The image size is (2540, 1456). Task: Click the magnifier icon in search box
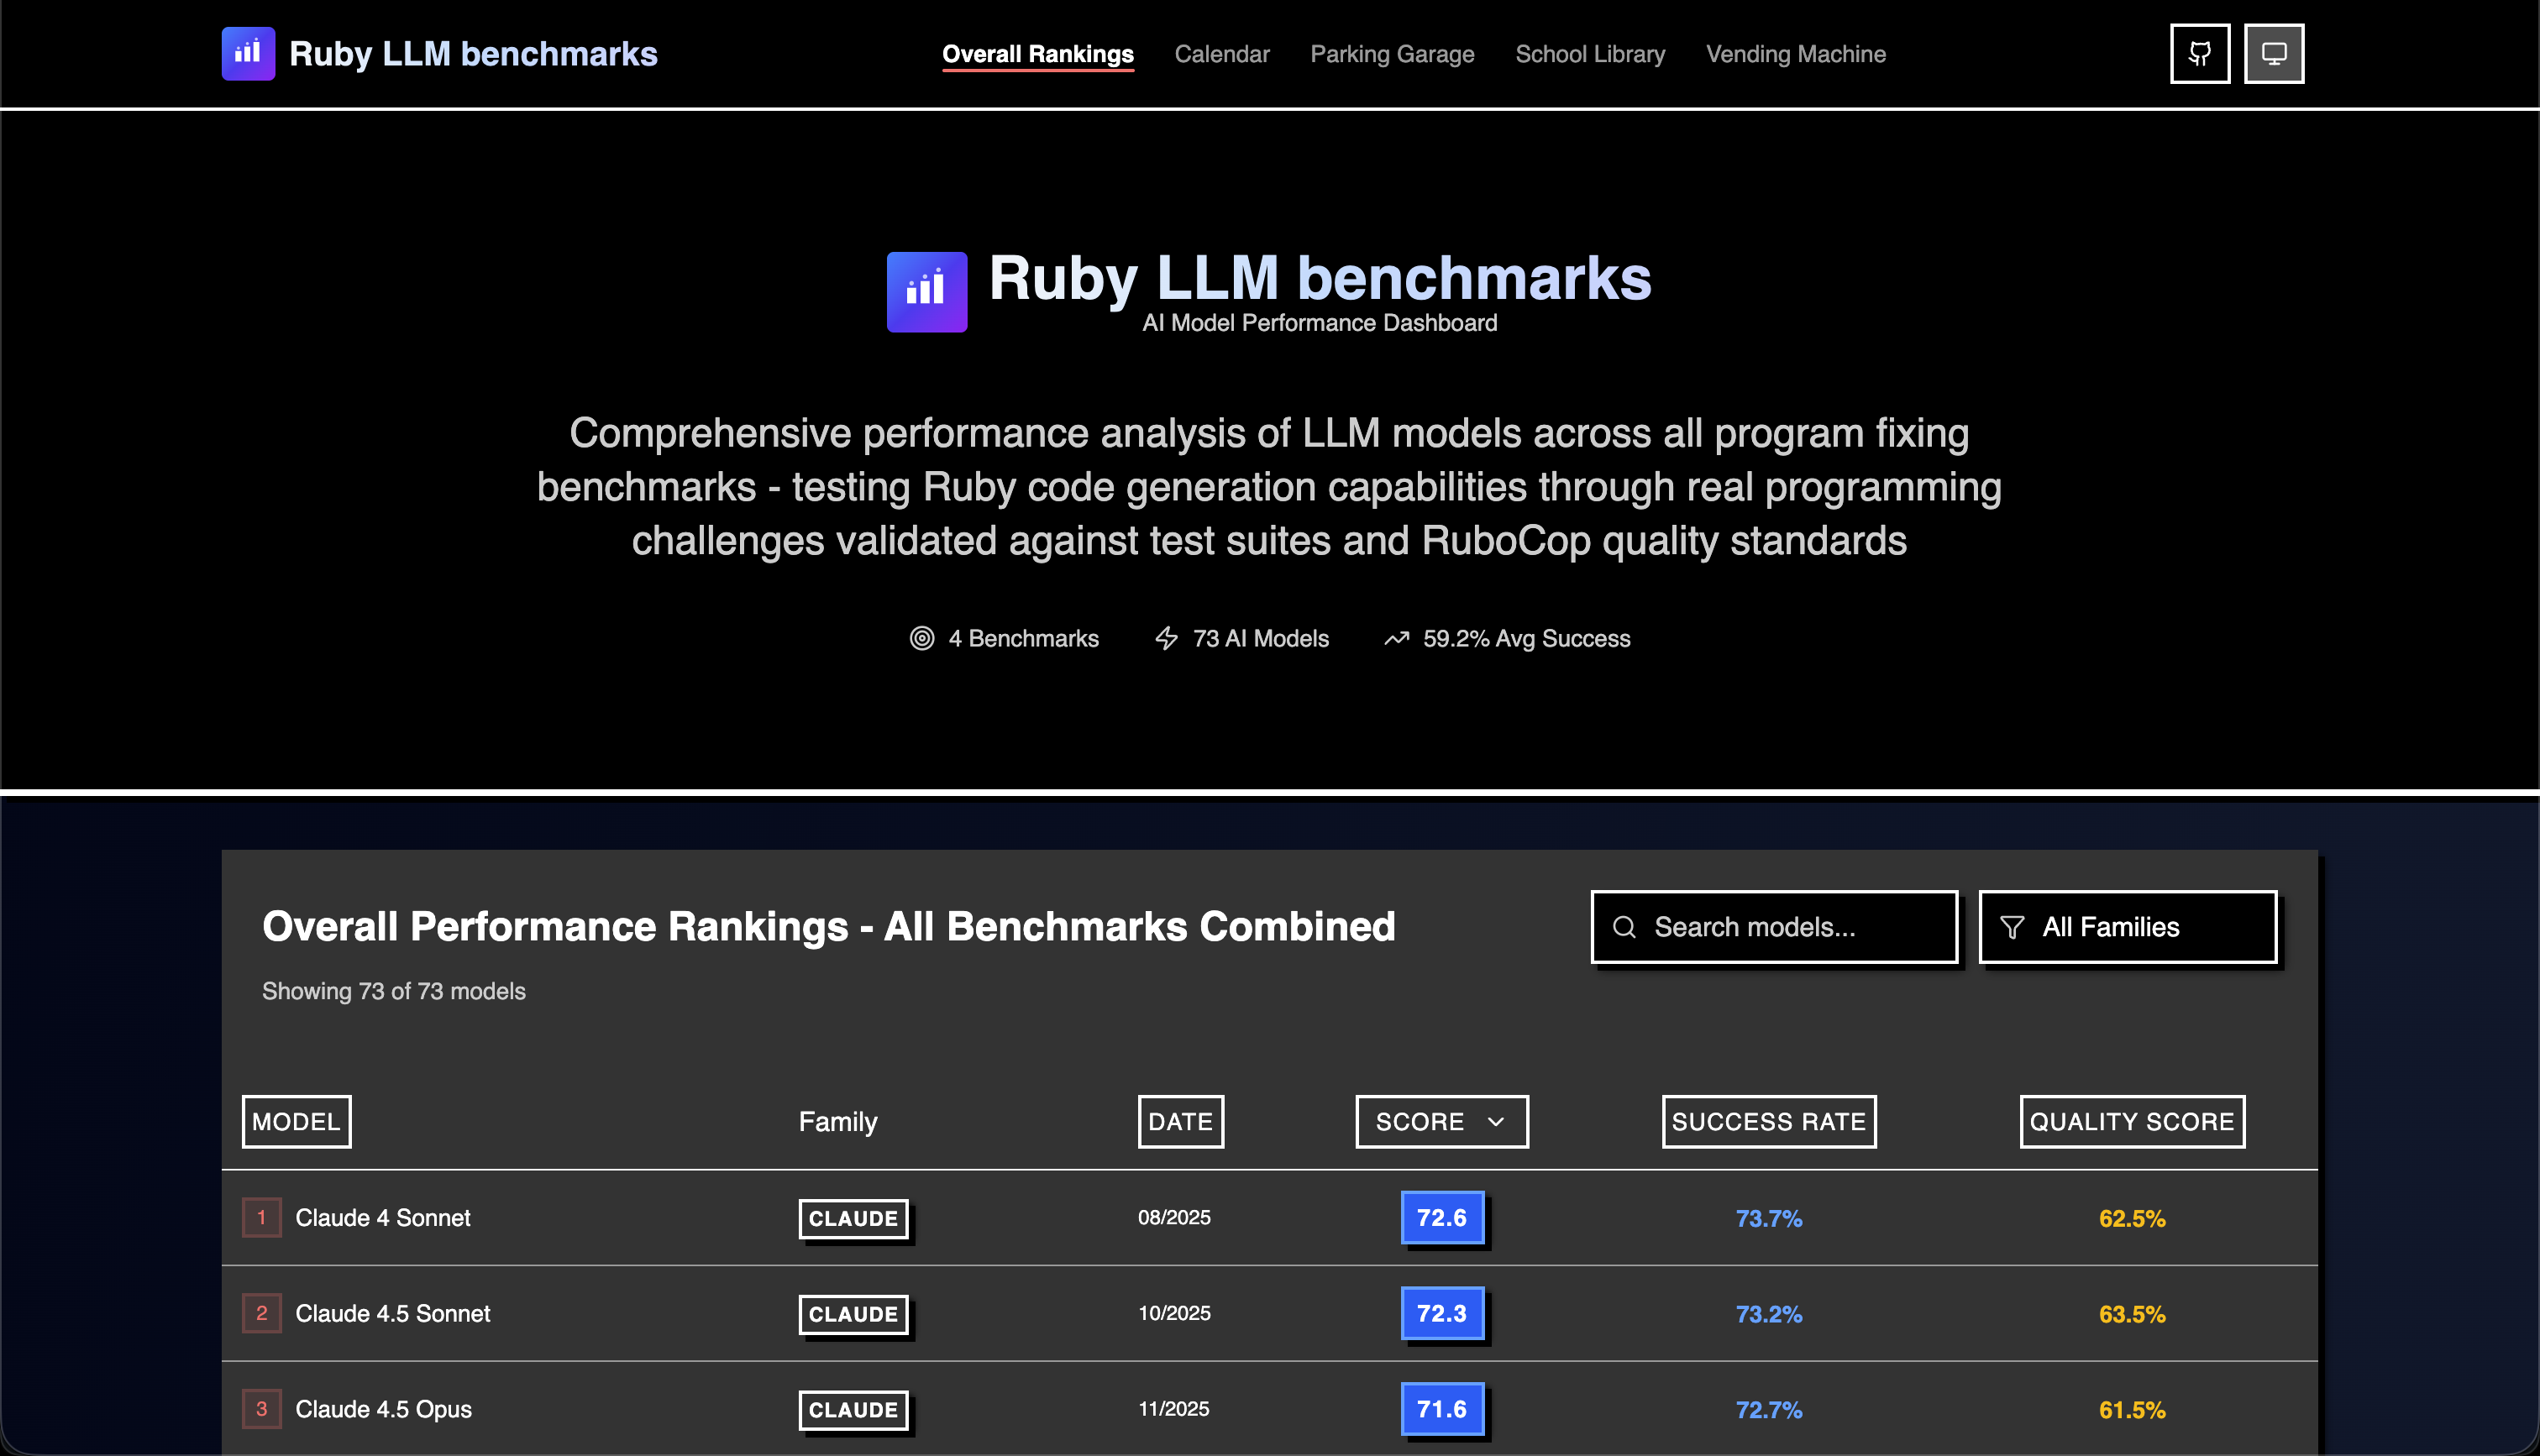tap(1624, 927)
